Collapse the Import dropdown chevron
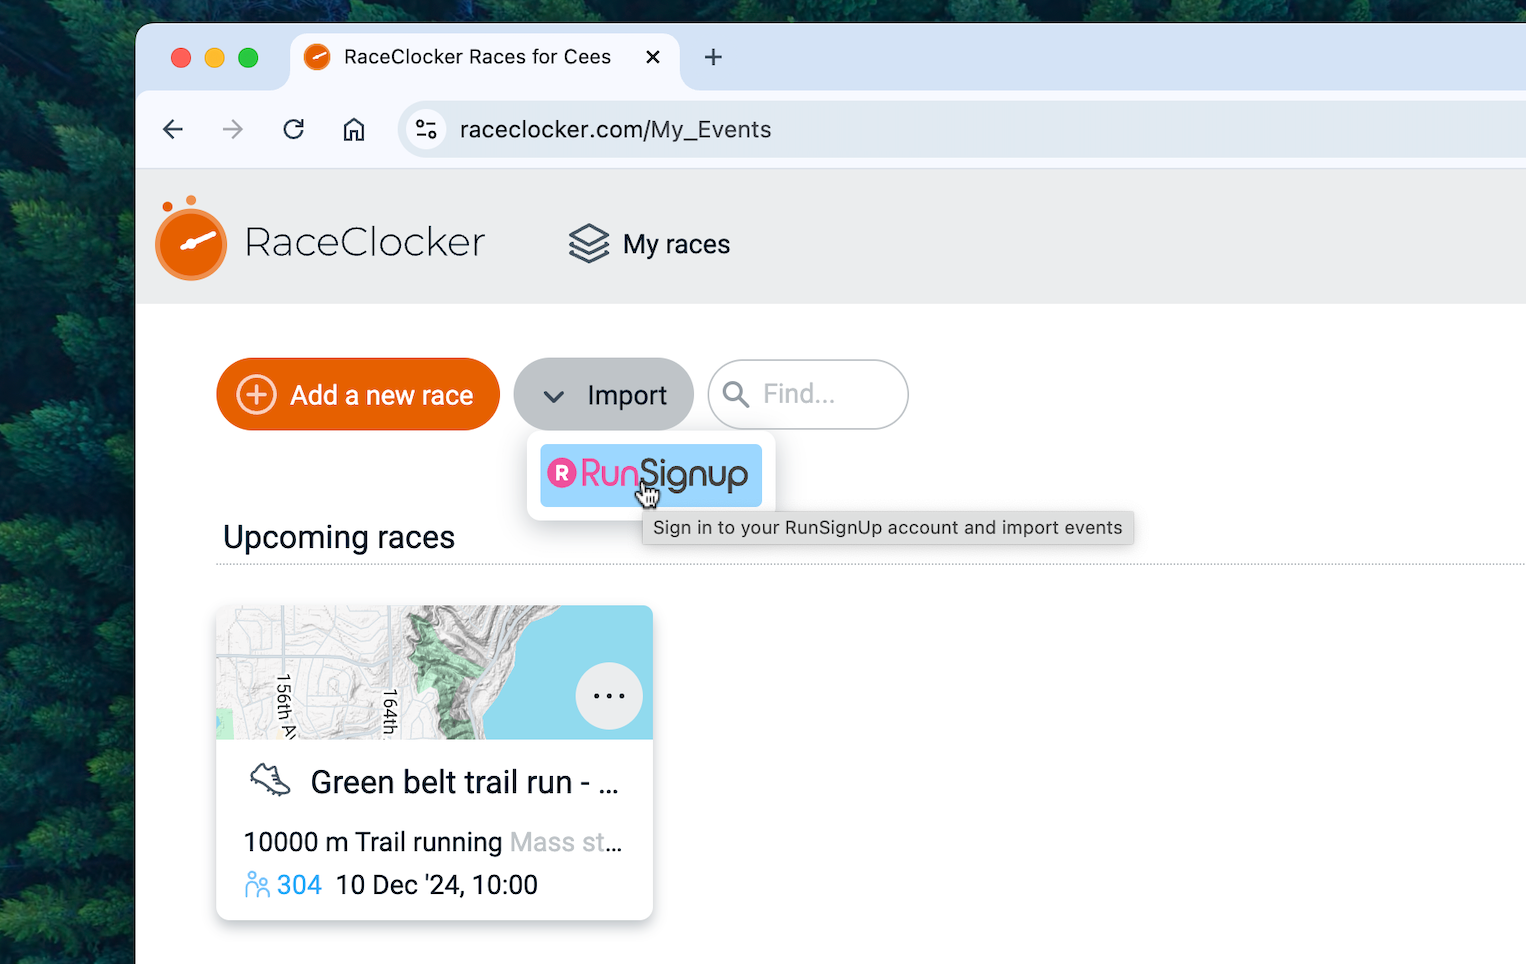This screenshot has height=964, width=1526. coord(554,396)
